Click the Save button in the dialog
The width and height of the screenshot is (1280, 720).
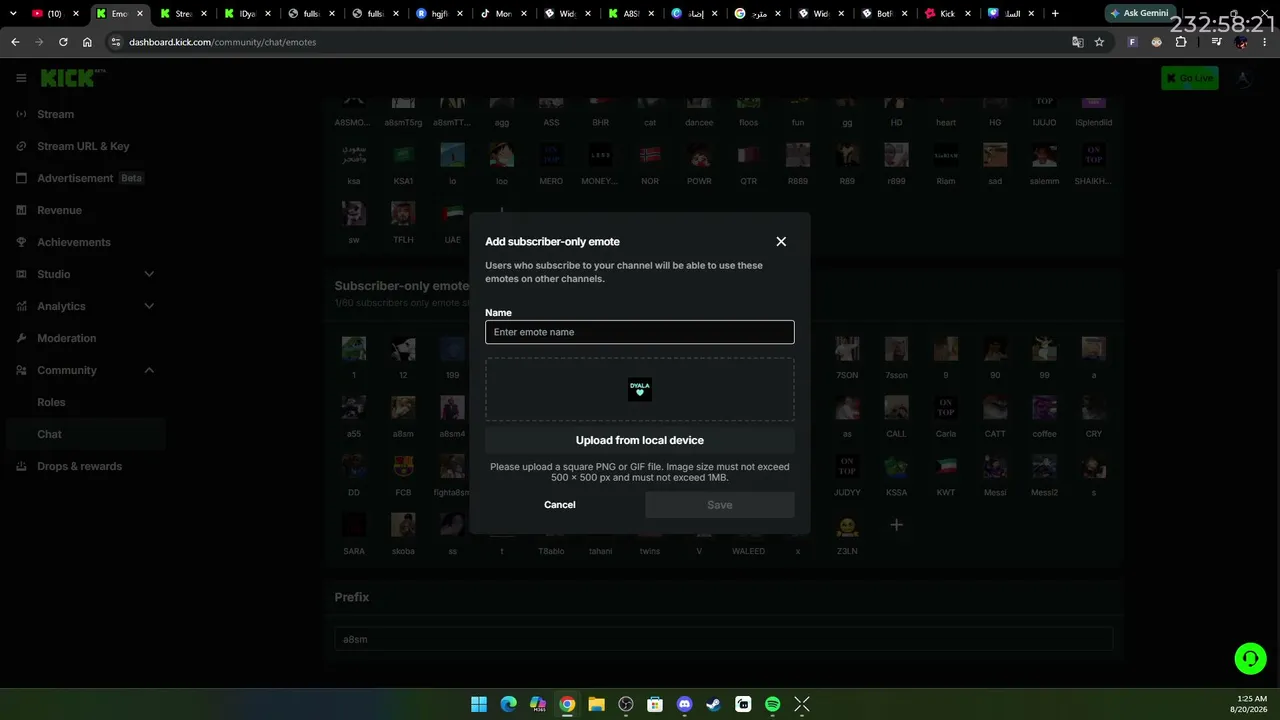click(720, 505)
